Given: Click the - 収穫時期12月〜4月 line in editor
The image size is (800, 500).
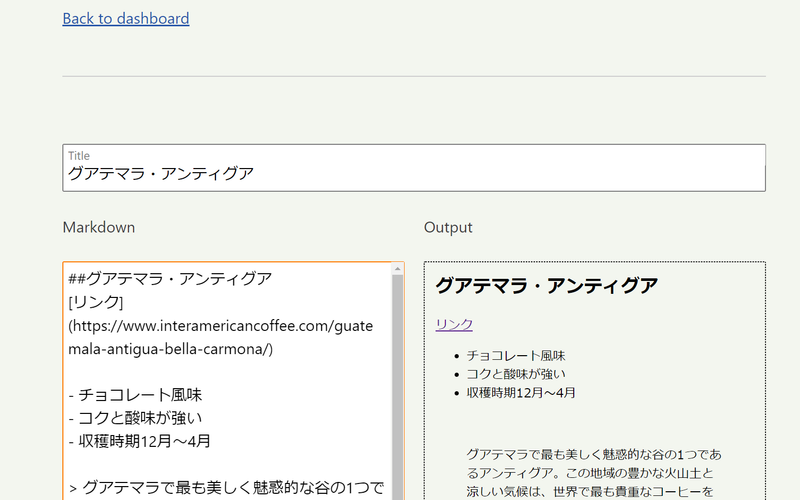Looking at the screenshot, I should coord(139,441).
